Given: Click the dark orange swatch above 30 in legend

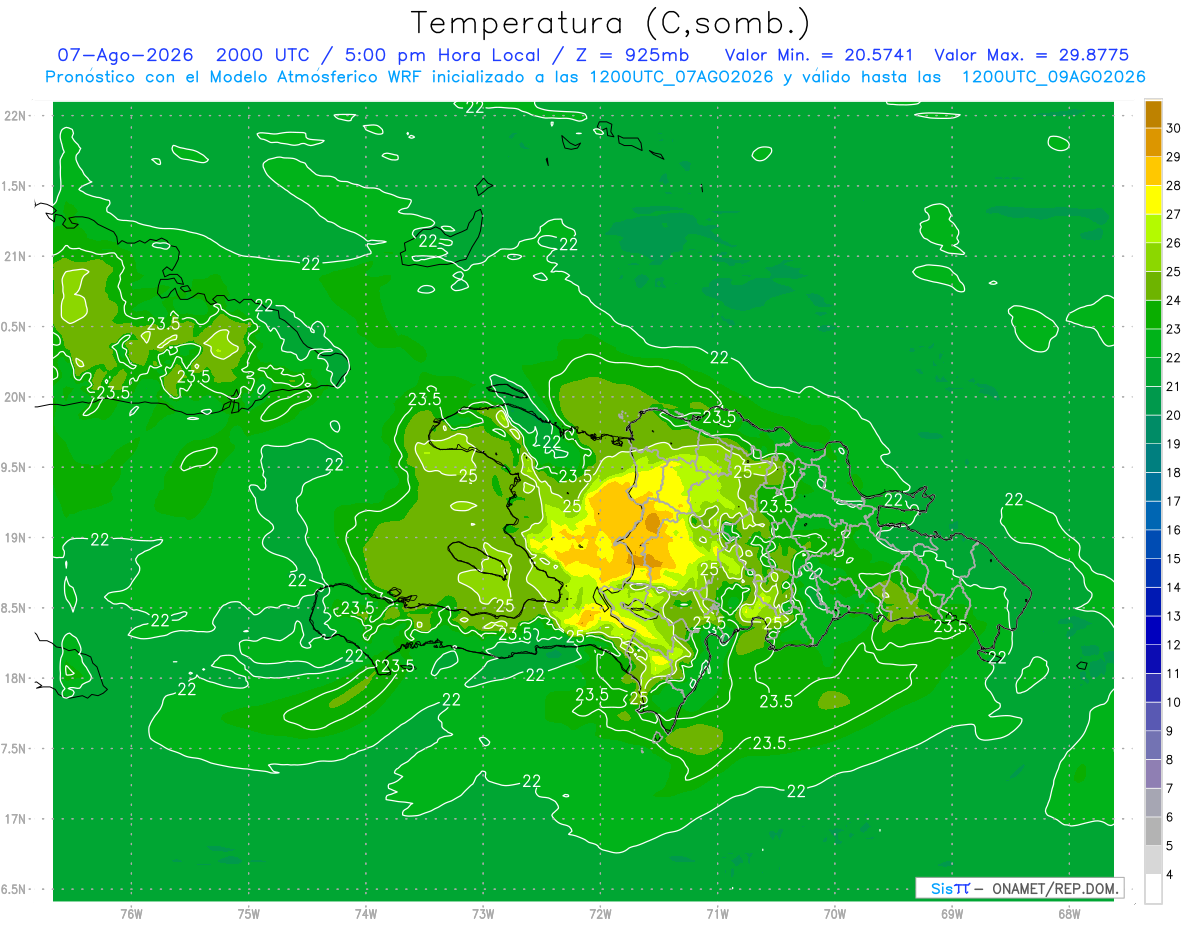Looking at the screenshot, I should tap(1153, 114).
